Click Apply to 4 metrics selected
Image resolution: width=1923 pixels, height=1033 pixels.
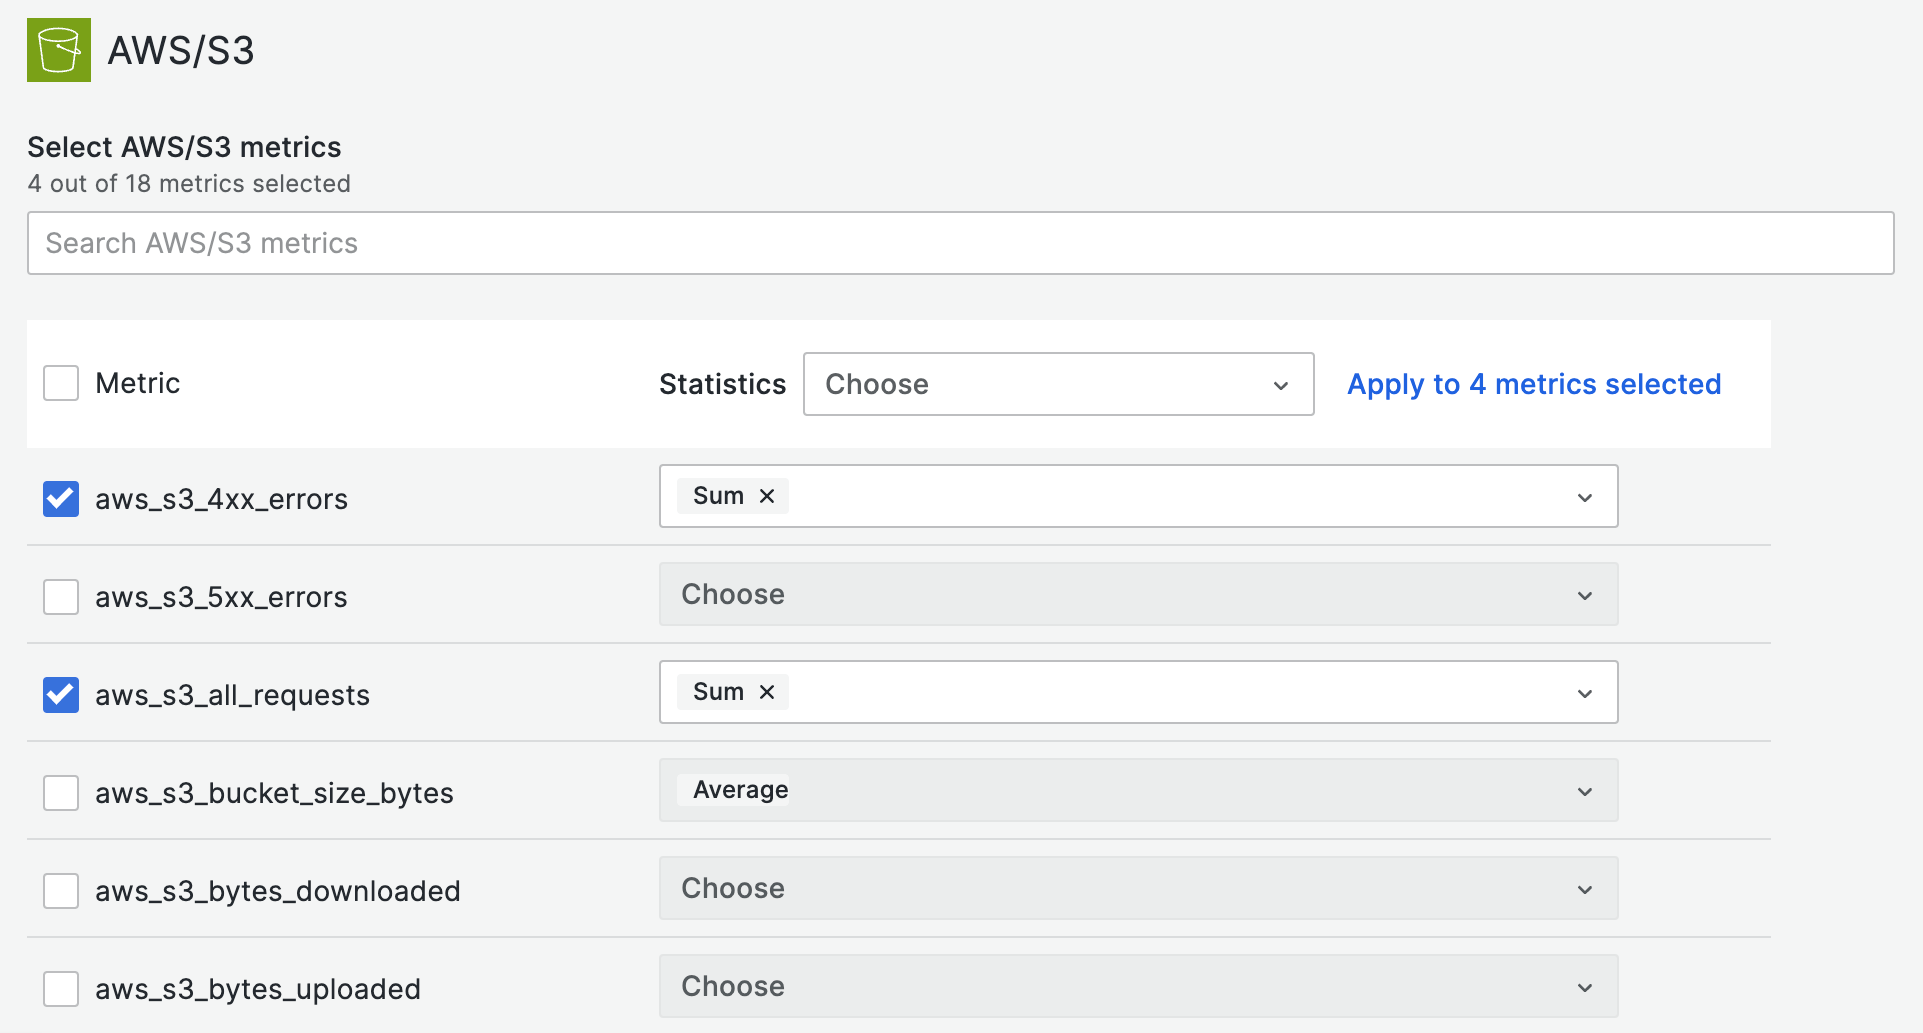point(1534,383)
